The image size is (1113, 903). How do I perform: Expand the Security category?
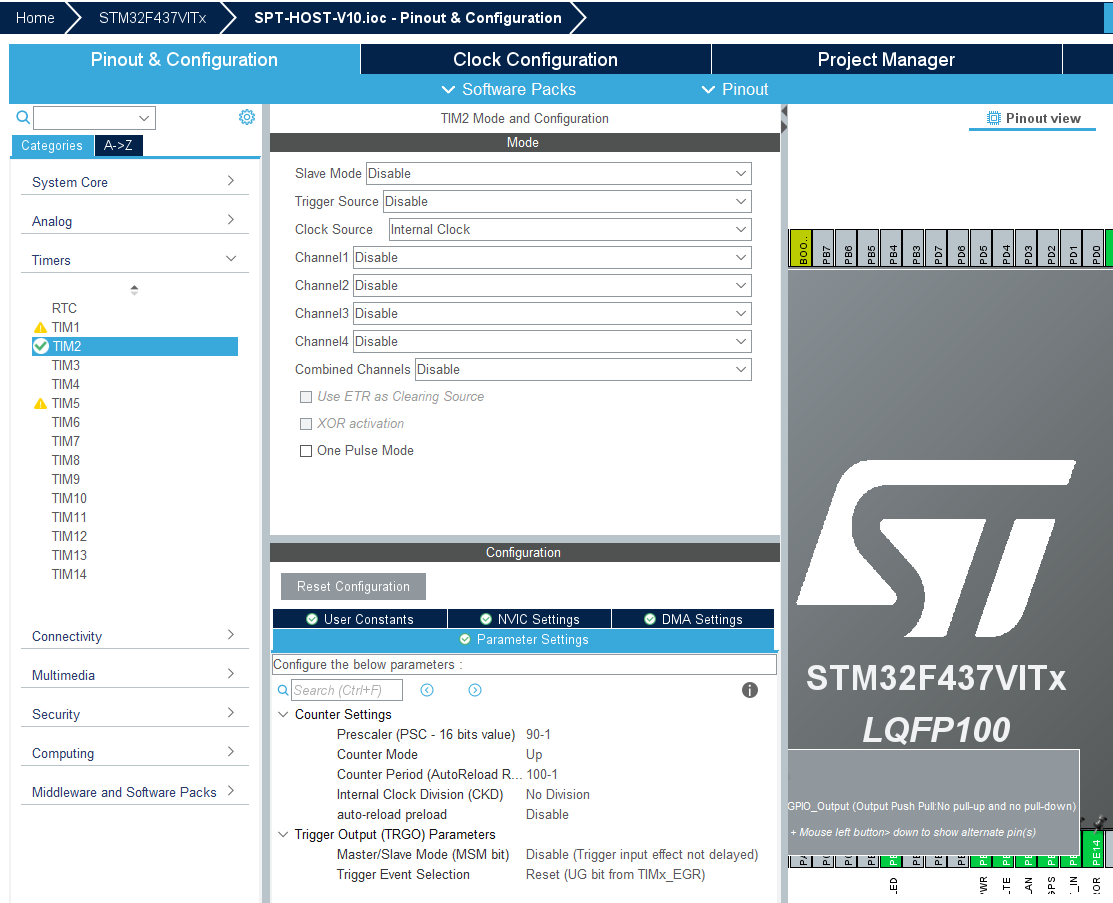(x=135, y=714)
